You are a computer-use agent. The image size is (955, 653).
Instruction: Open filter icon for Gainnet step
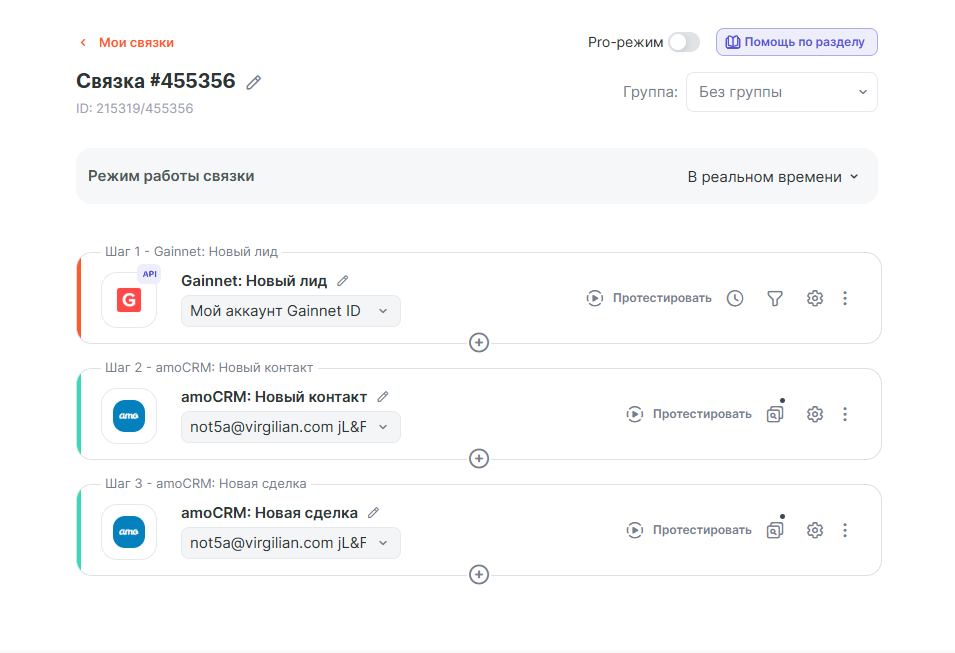pos(774,298)
